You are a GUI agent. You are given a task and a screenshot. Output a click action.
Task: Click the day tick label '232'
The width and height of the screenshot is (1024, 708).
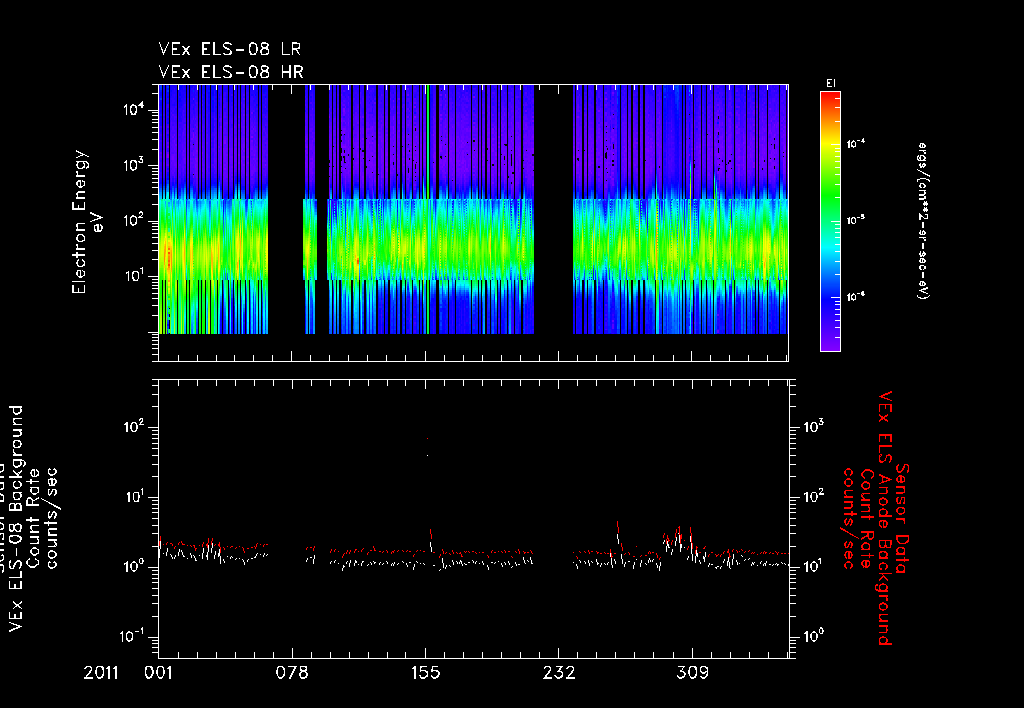click(559, 673)
